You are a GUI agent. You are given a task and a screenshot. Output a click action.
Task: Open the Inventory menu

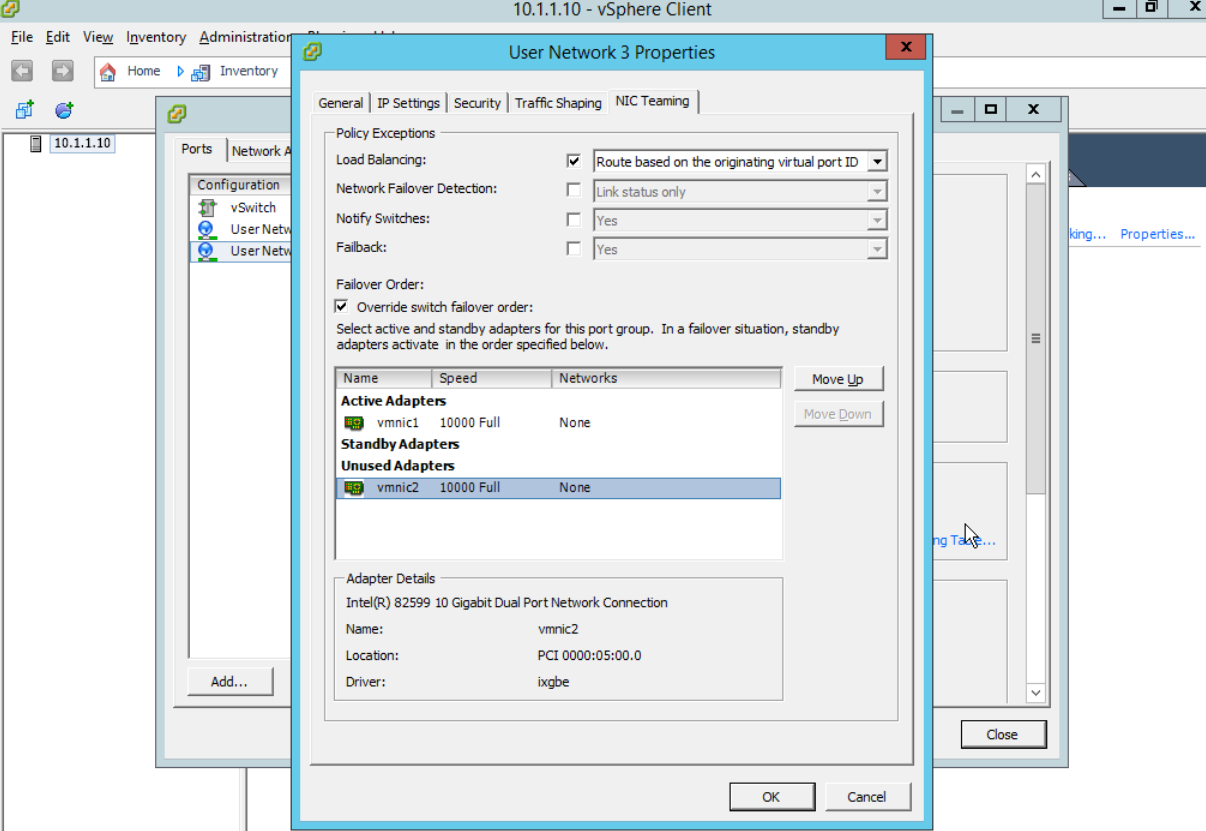tap(155, 37)
